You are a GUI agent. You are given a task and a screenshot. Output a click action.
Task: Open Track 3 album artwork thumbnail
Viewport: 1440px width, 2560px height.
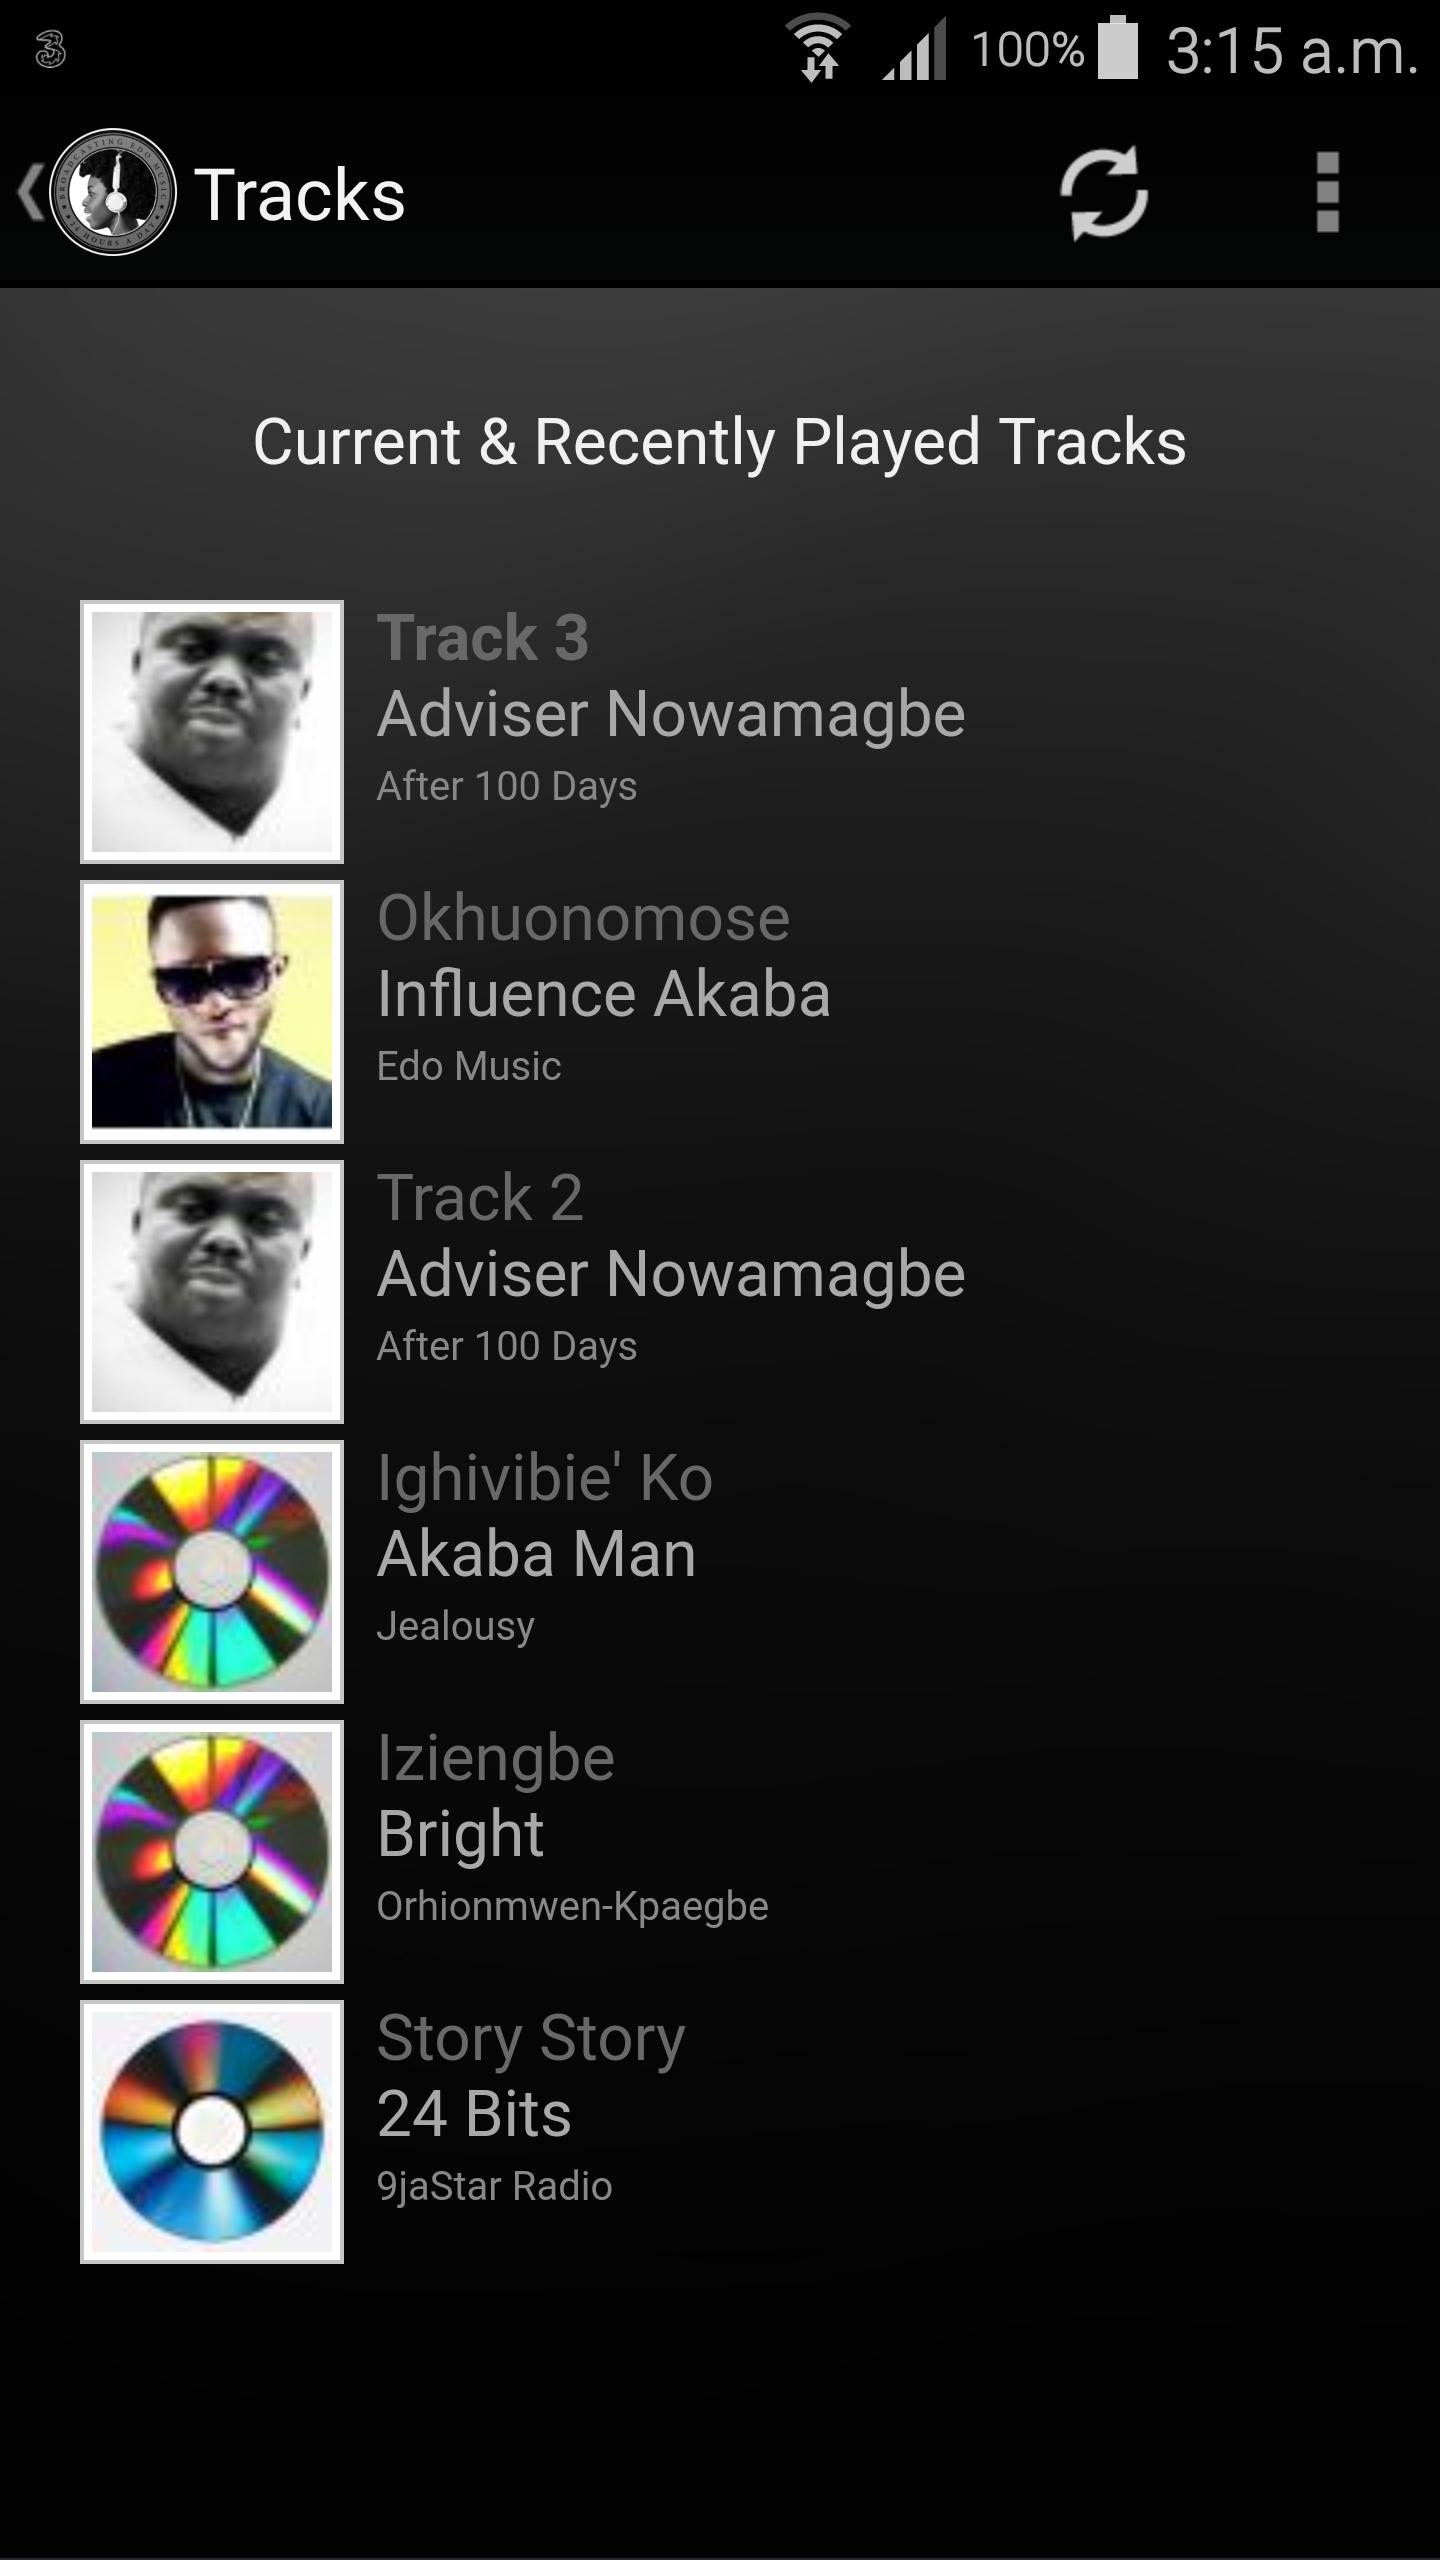[212, 732]
